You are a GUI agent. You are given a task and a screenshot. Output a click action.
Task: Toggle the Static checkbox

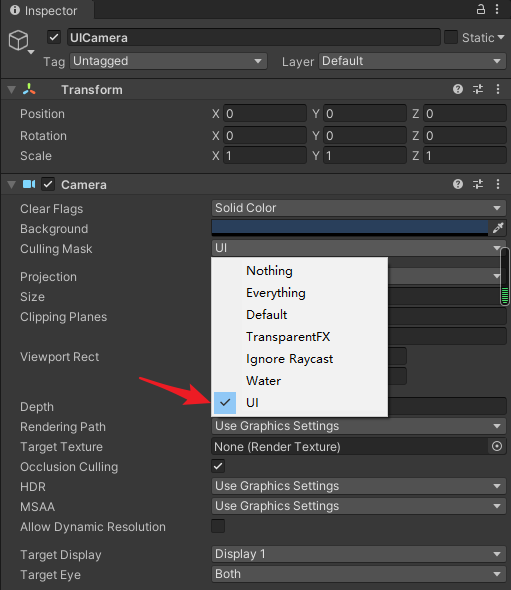pyautogui.click(x=451, y=37)
